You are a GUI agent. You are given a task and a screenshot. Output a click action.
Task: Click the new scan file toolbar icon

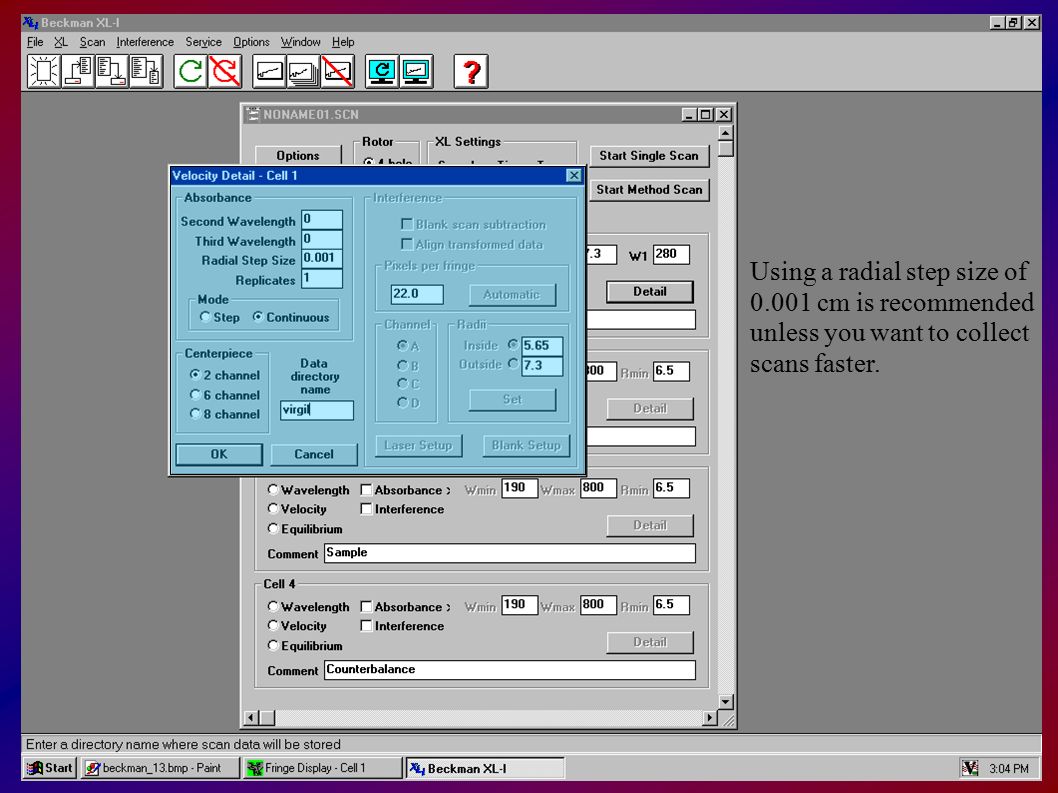tap(44, 71)
